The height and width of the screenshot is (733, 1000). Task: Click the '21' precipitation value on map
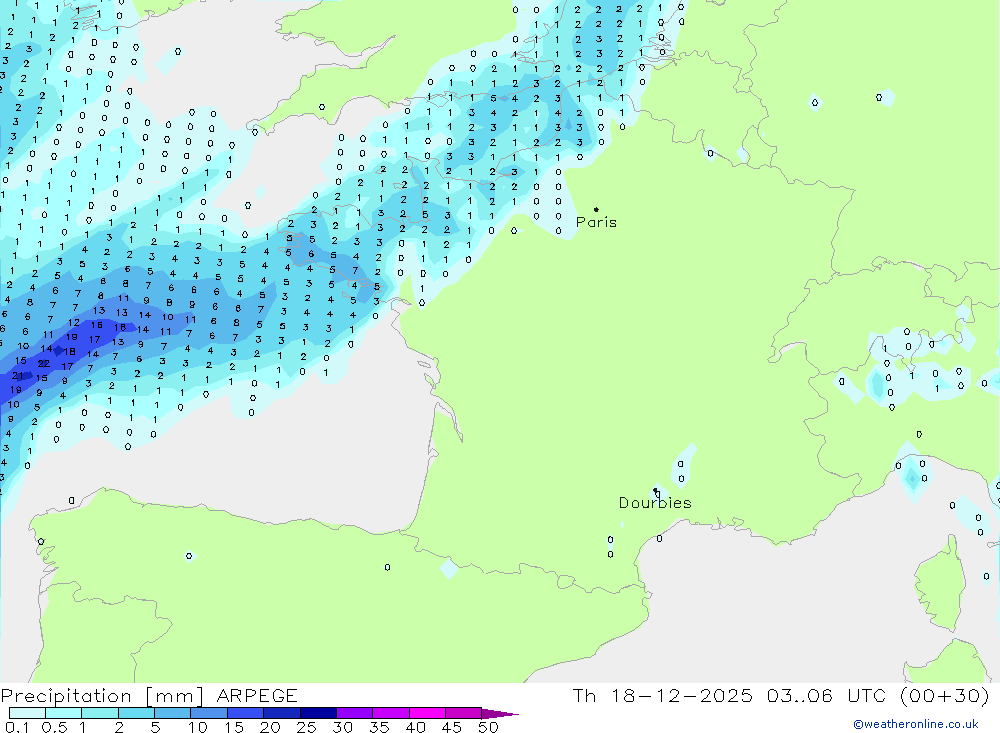tap(17, 376)
